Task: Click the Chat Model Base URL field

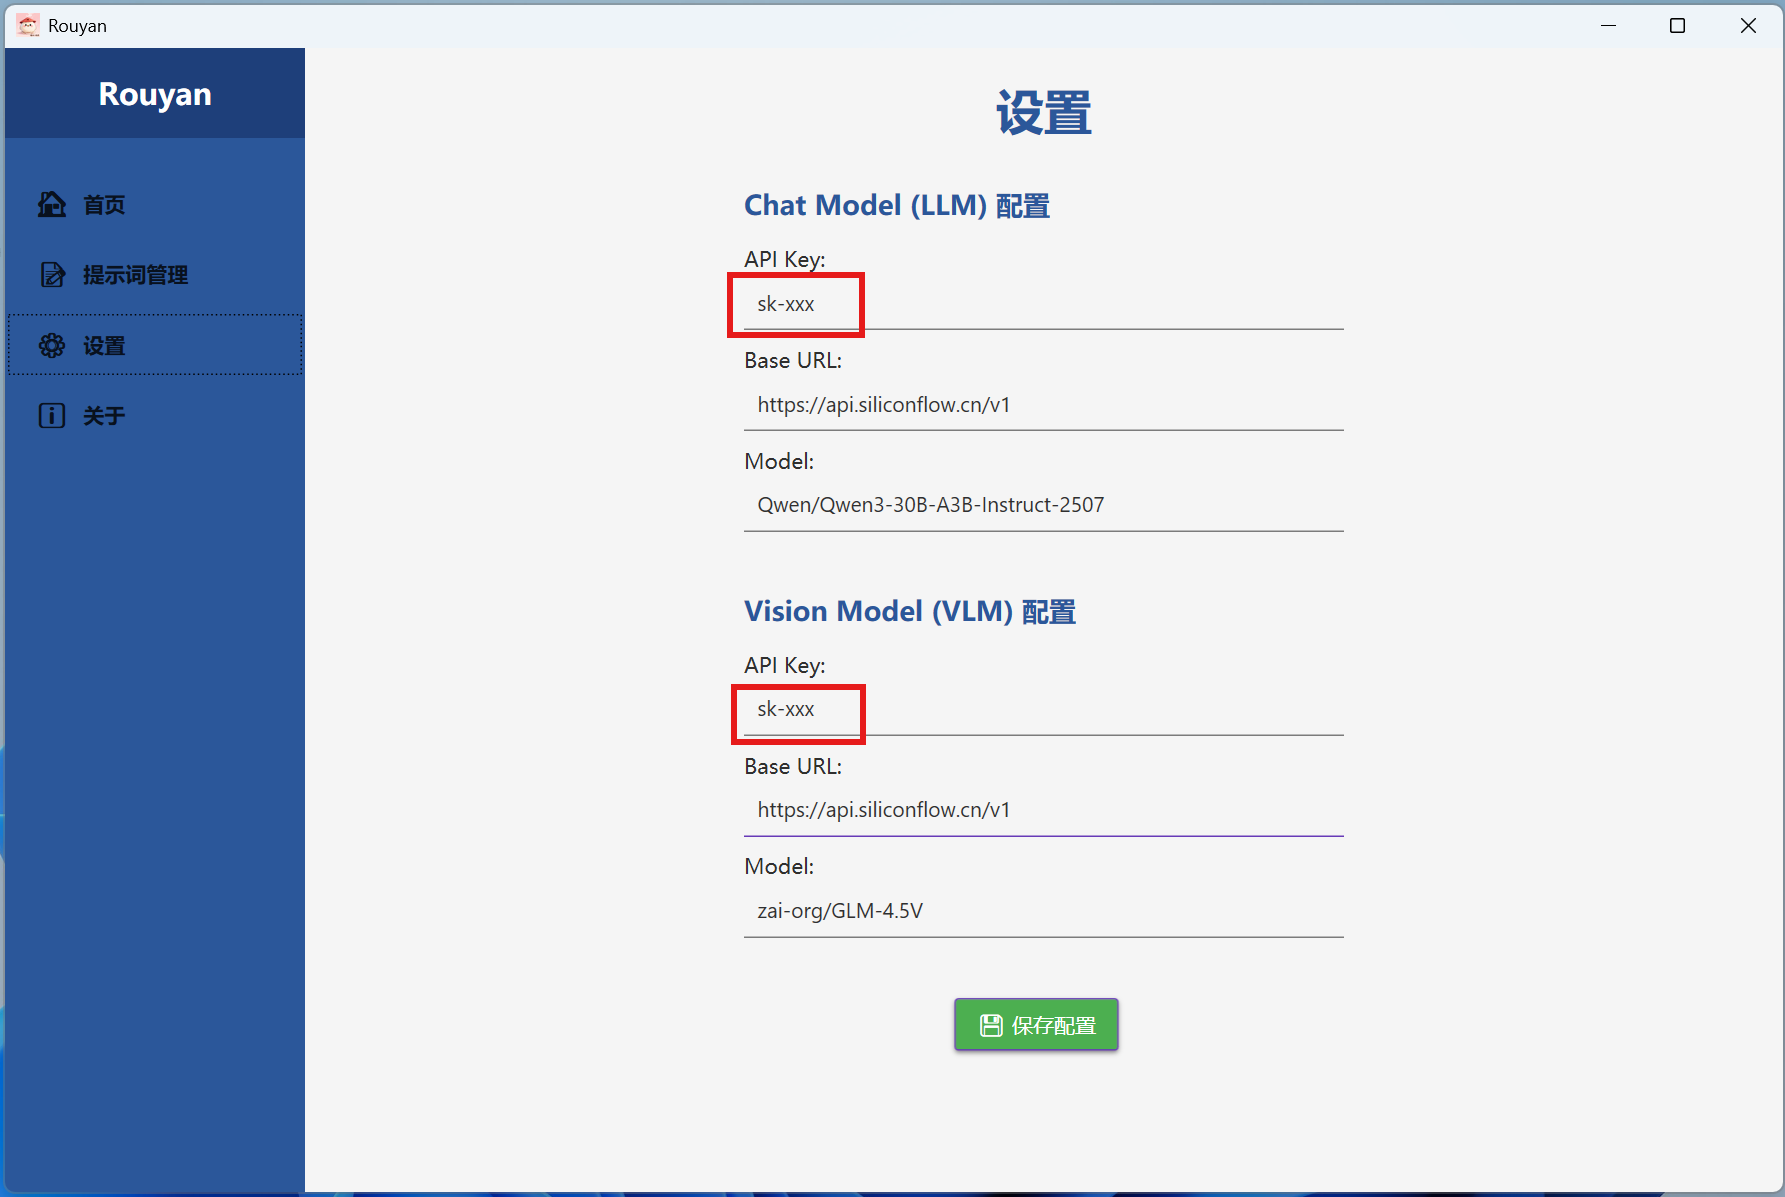Action: (1042, 405)
